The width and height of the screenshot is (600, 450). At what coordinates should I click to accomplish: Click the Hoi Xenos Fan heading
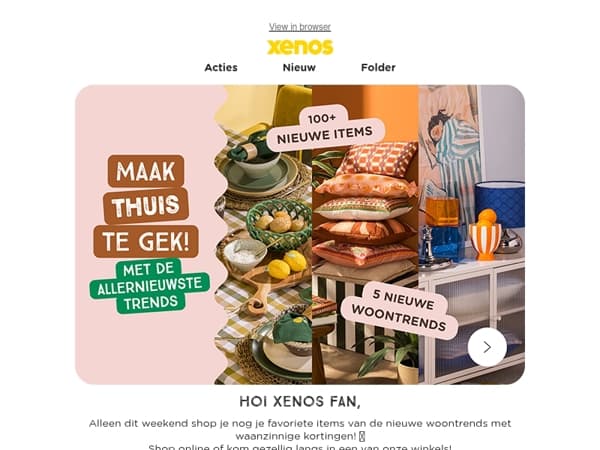300,401
